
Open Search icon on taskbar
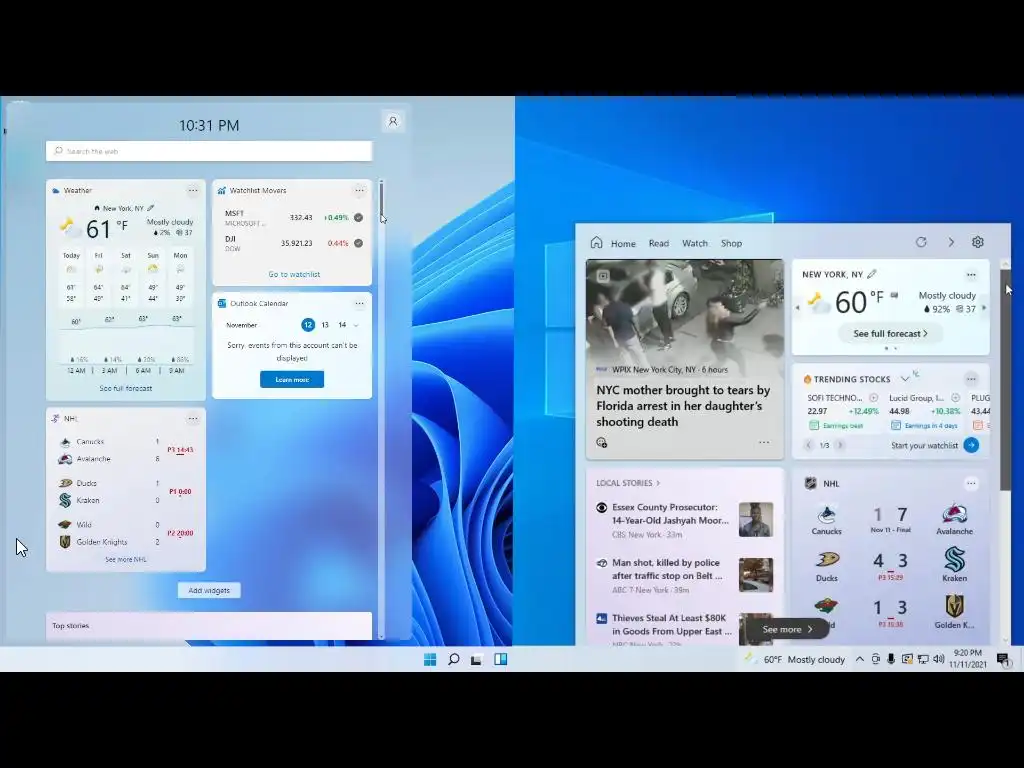click(453, 660)
